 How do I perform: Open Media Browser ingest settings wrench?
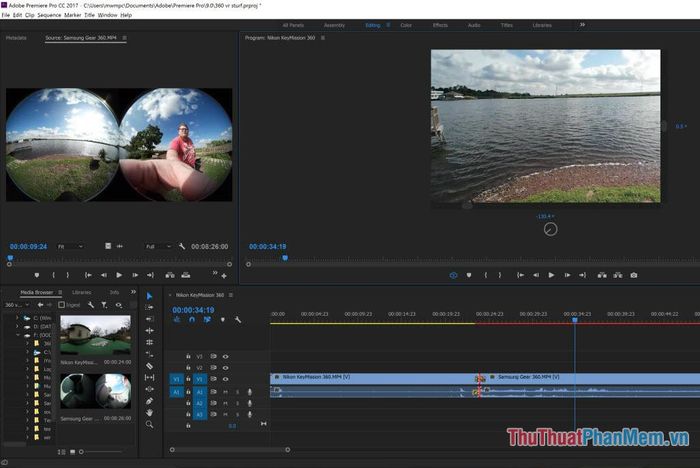[x=91, y=305]
